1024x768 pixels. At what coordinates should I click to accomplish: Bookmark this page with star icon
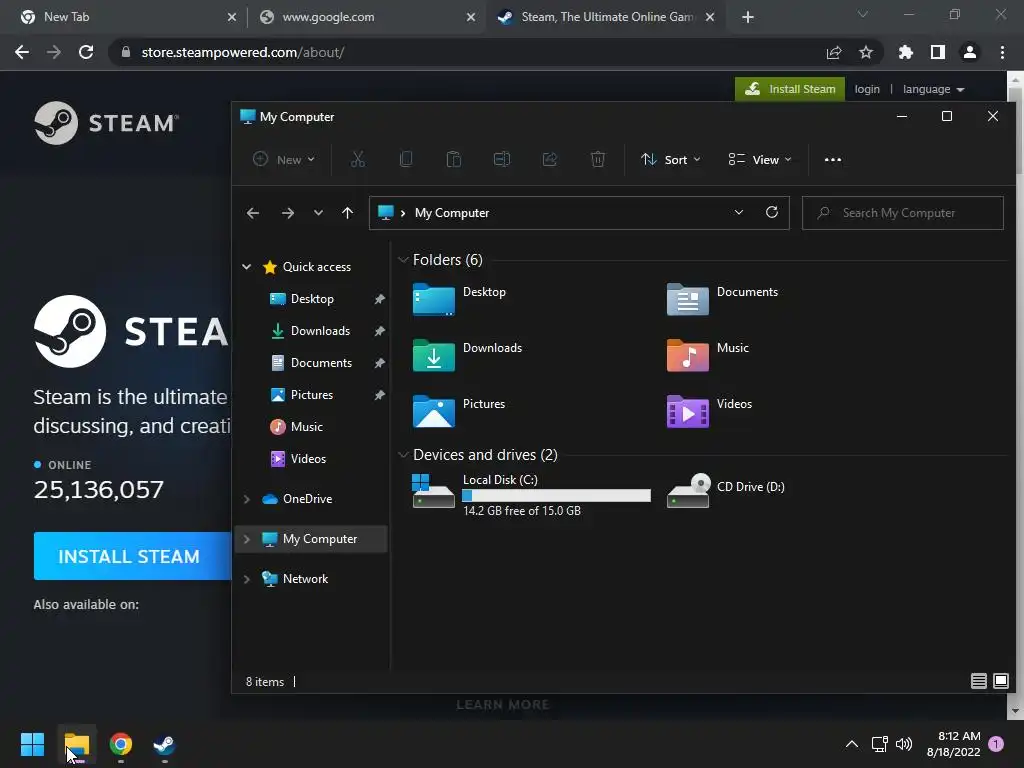point(865,52)
